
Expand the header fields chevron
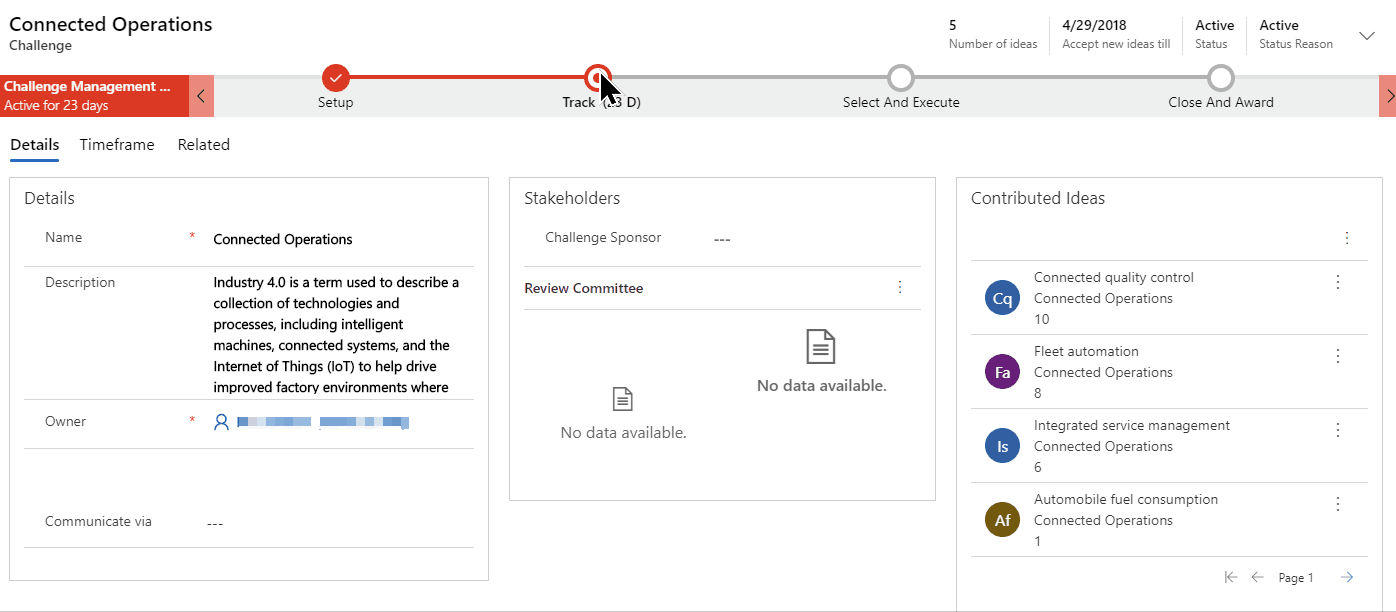(1367, 36)
